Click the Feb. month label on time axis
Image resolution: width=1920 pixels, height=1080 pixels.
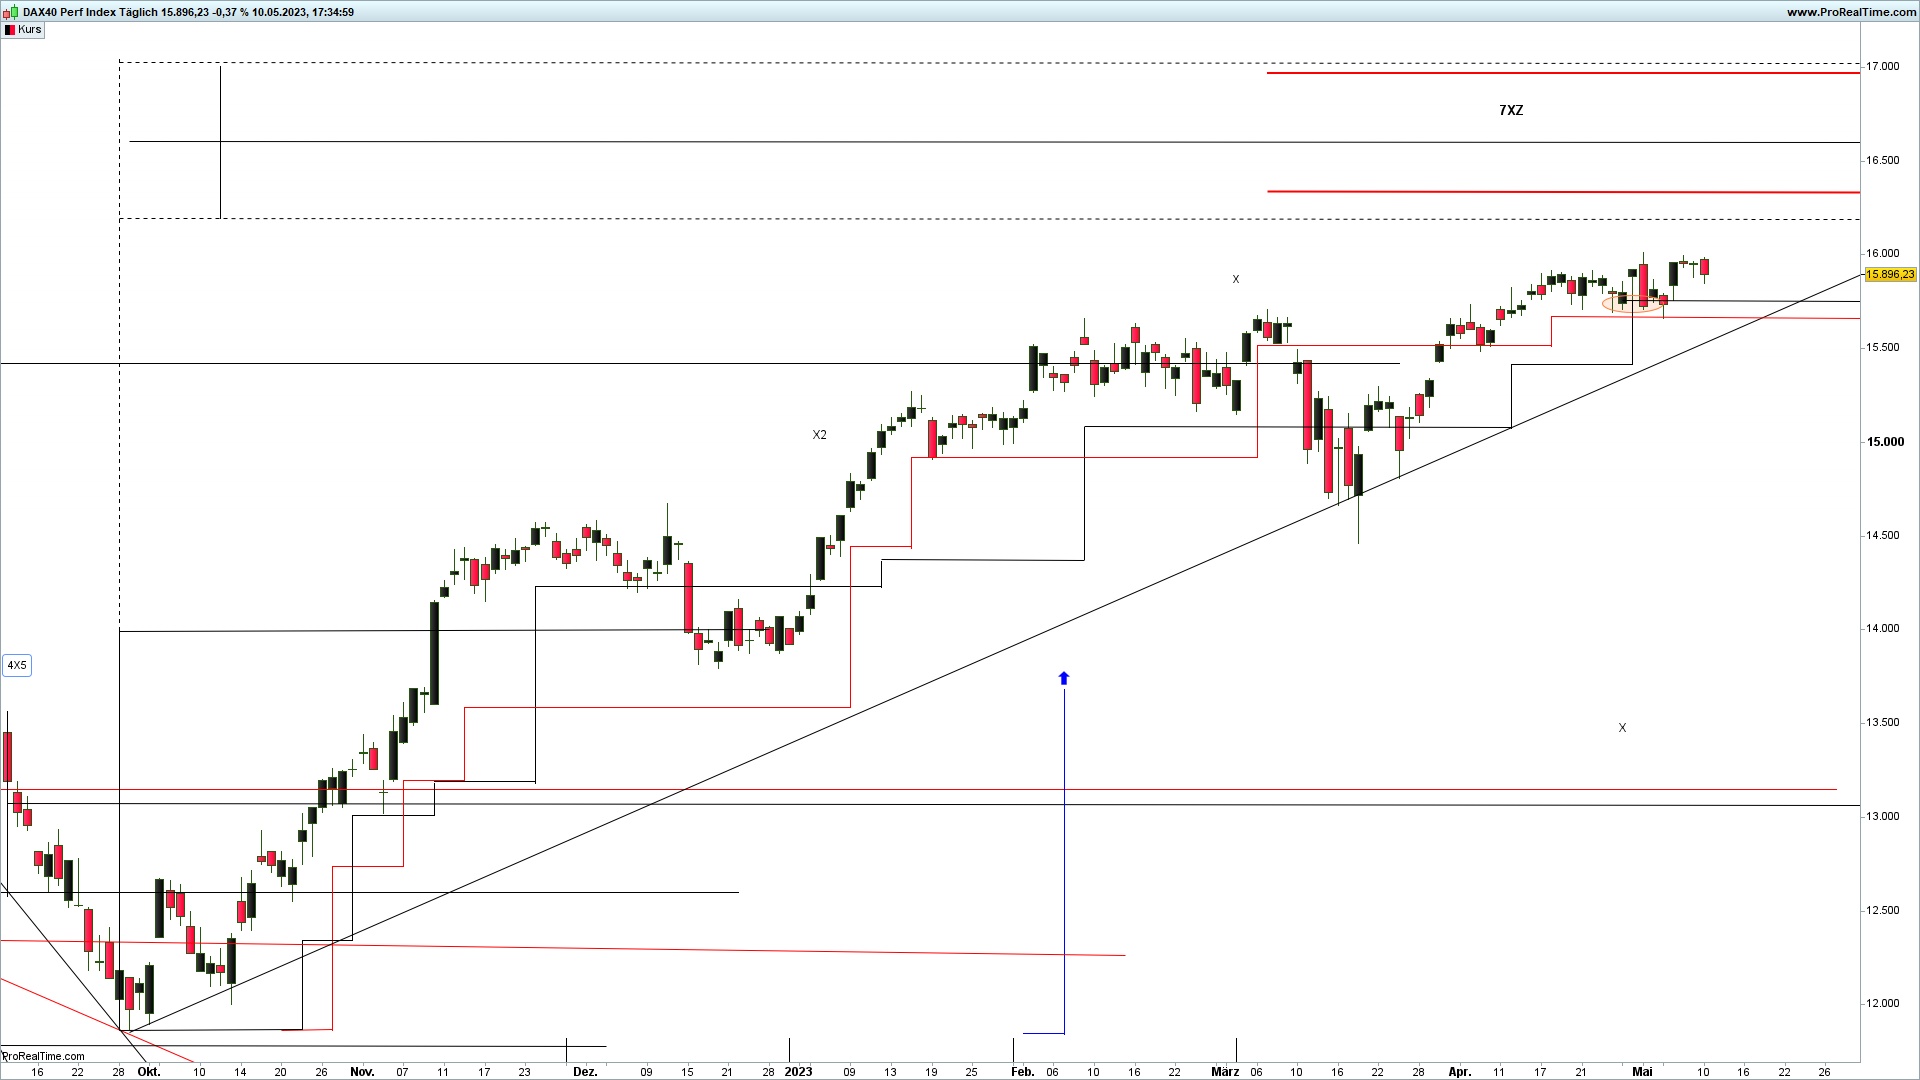click(1022, 1072)
